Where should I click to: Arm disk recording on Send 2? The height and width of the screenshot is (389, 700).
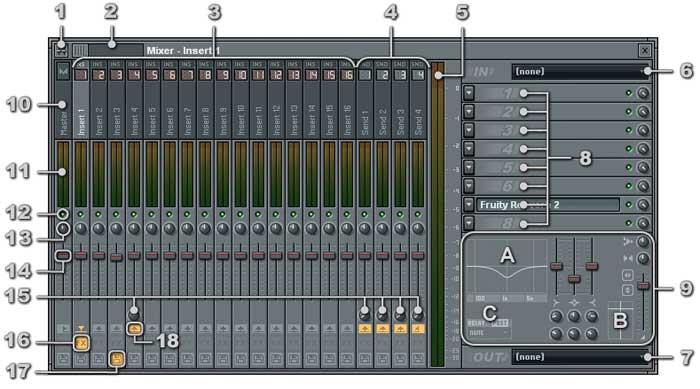(382, 358)
